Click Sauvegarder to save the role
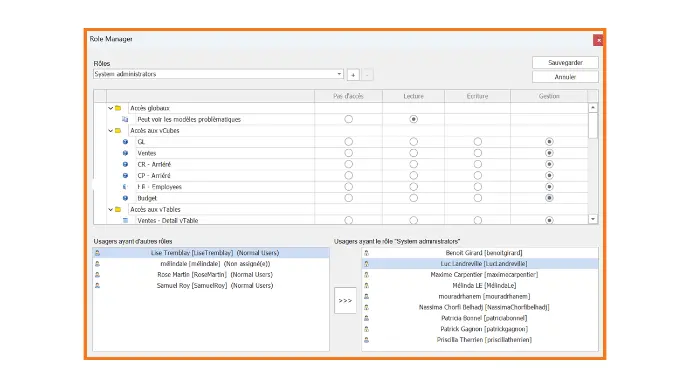 pyautogui.click(x=565, y=62)
